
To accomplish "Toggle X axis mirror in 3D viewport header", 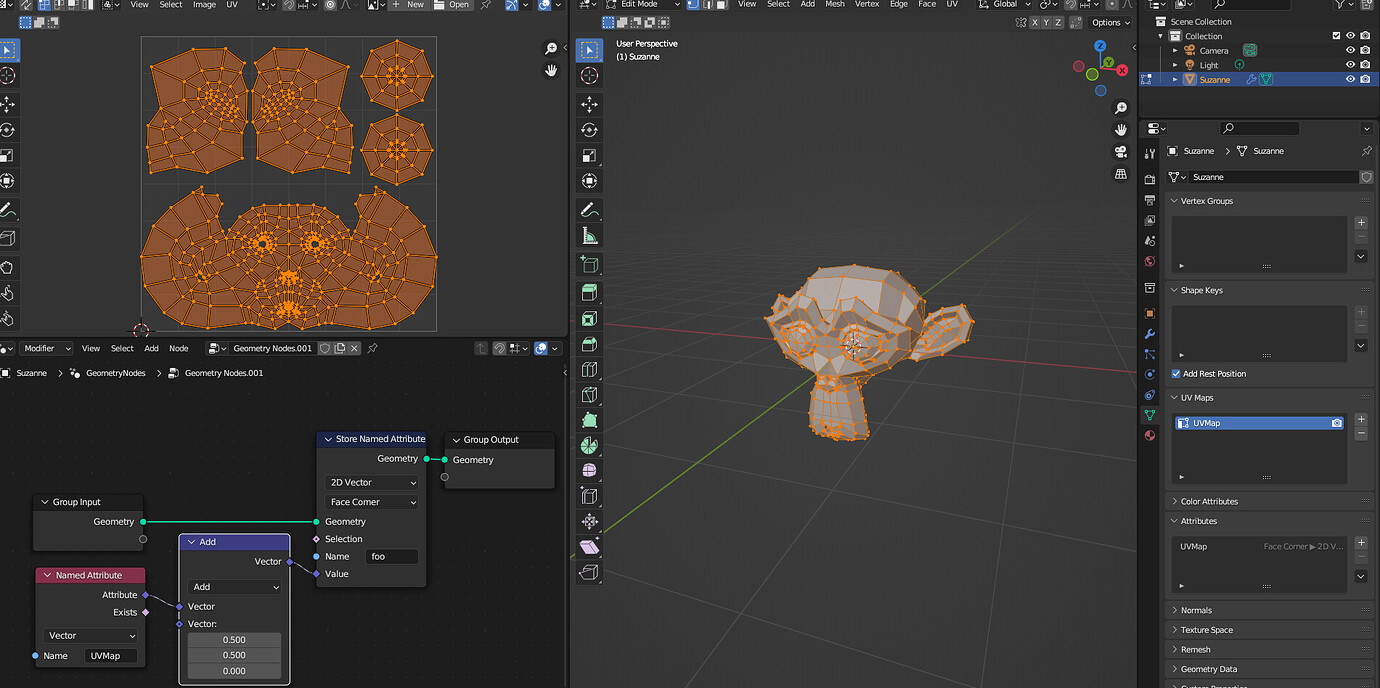I will tap(1034, 22).
